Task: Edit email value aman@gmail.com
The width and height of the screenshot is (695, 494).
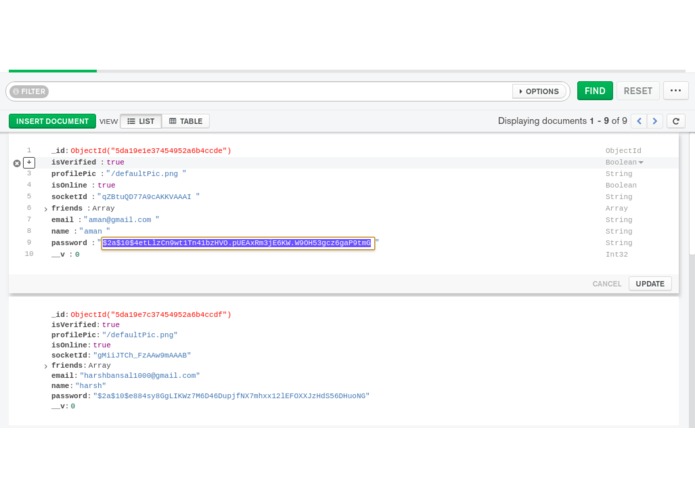Action: point(121,220)
